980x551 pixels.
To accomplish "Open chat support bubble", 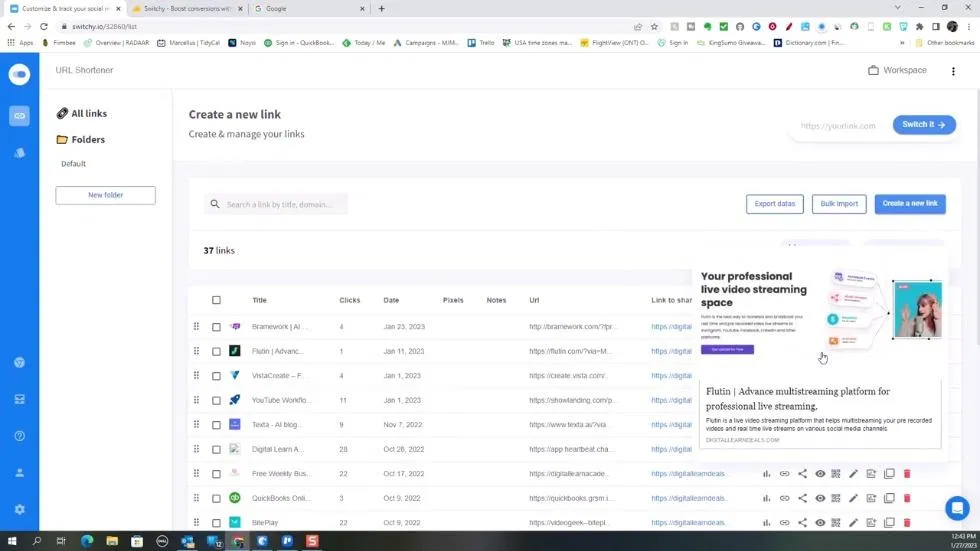I will (957, 508).
